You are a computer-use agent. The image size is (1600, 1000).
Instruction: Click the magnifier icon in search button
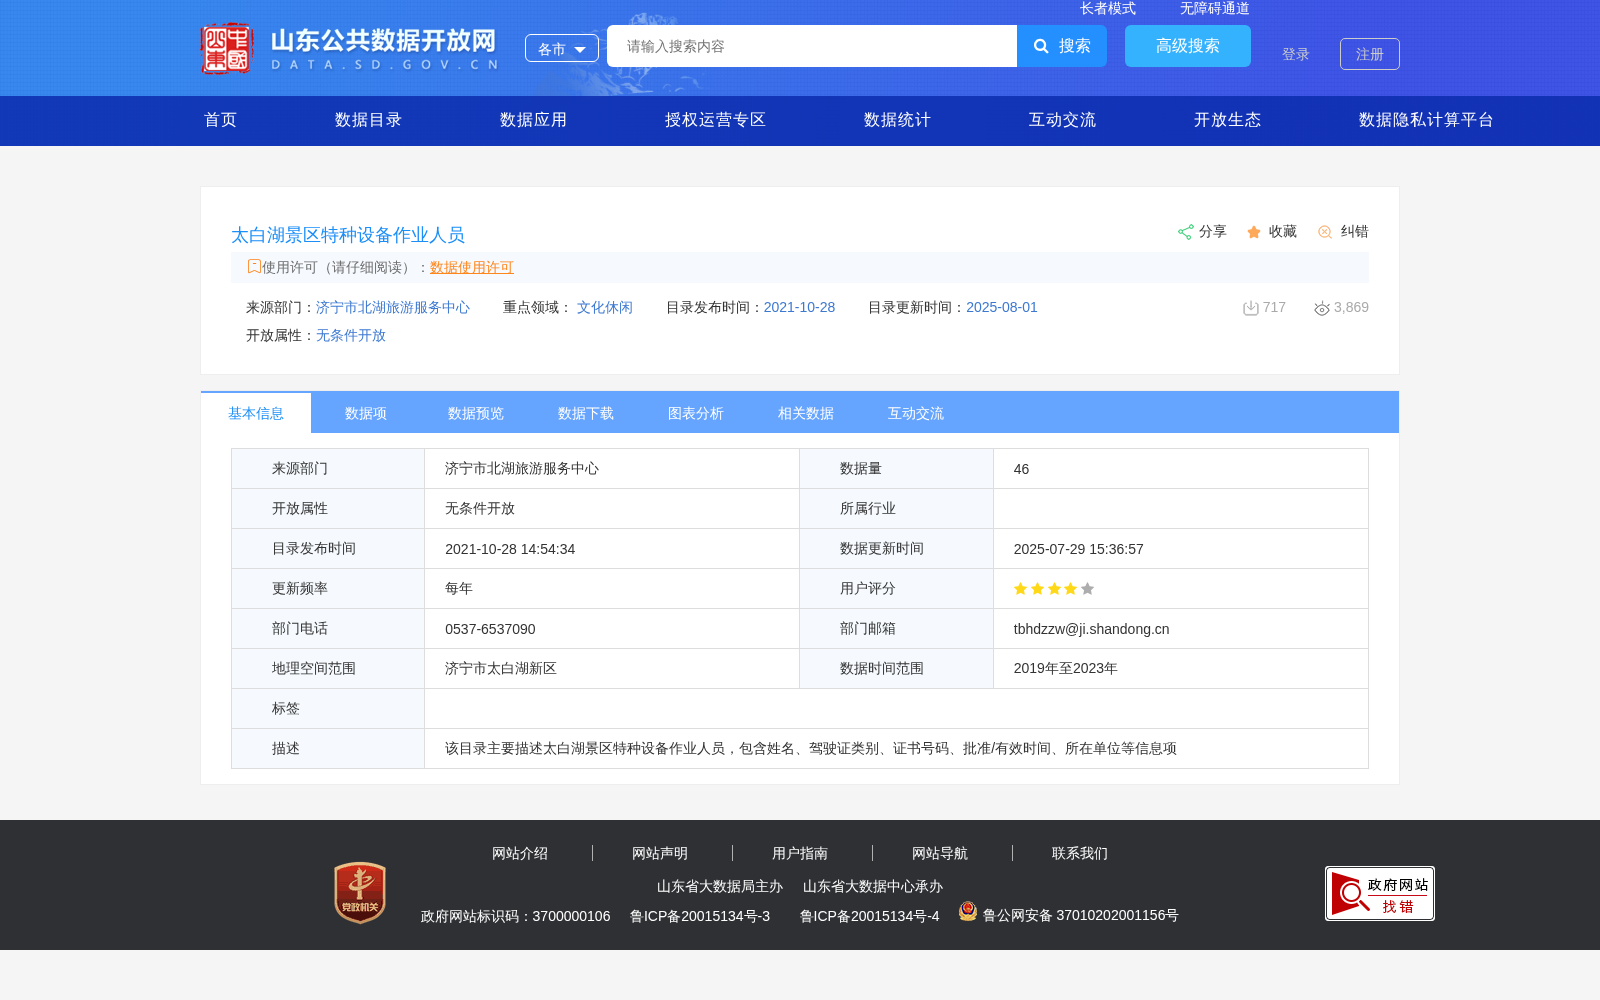point(1041,46)
